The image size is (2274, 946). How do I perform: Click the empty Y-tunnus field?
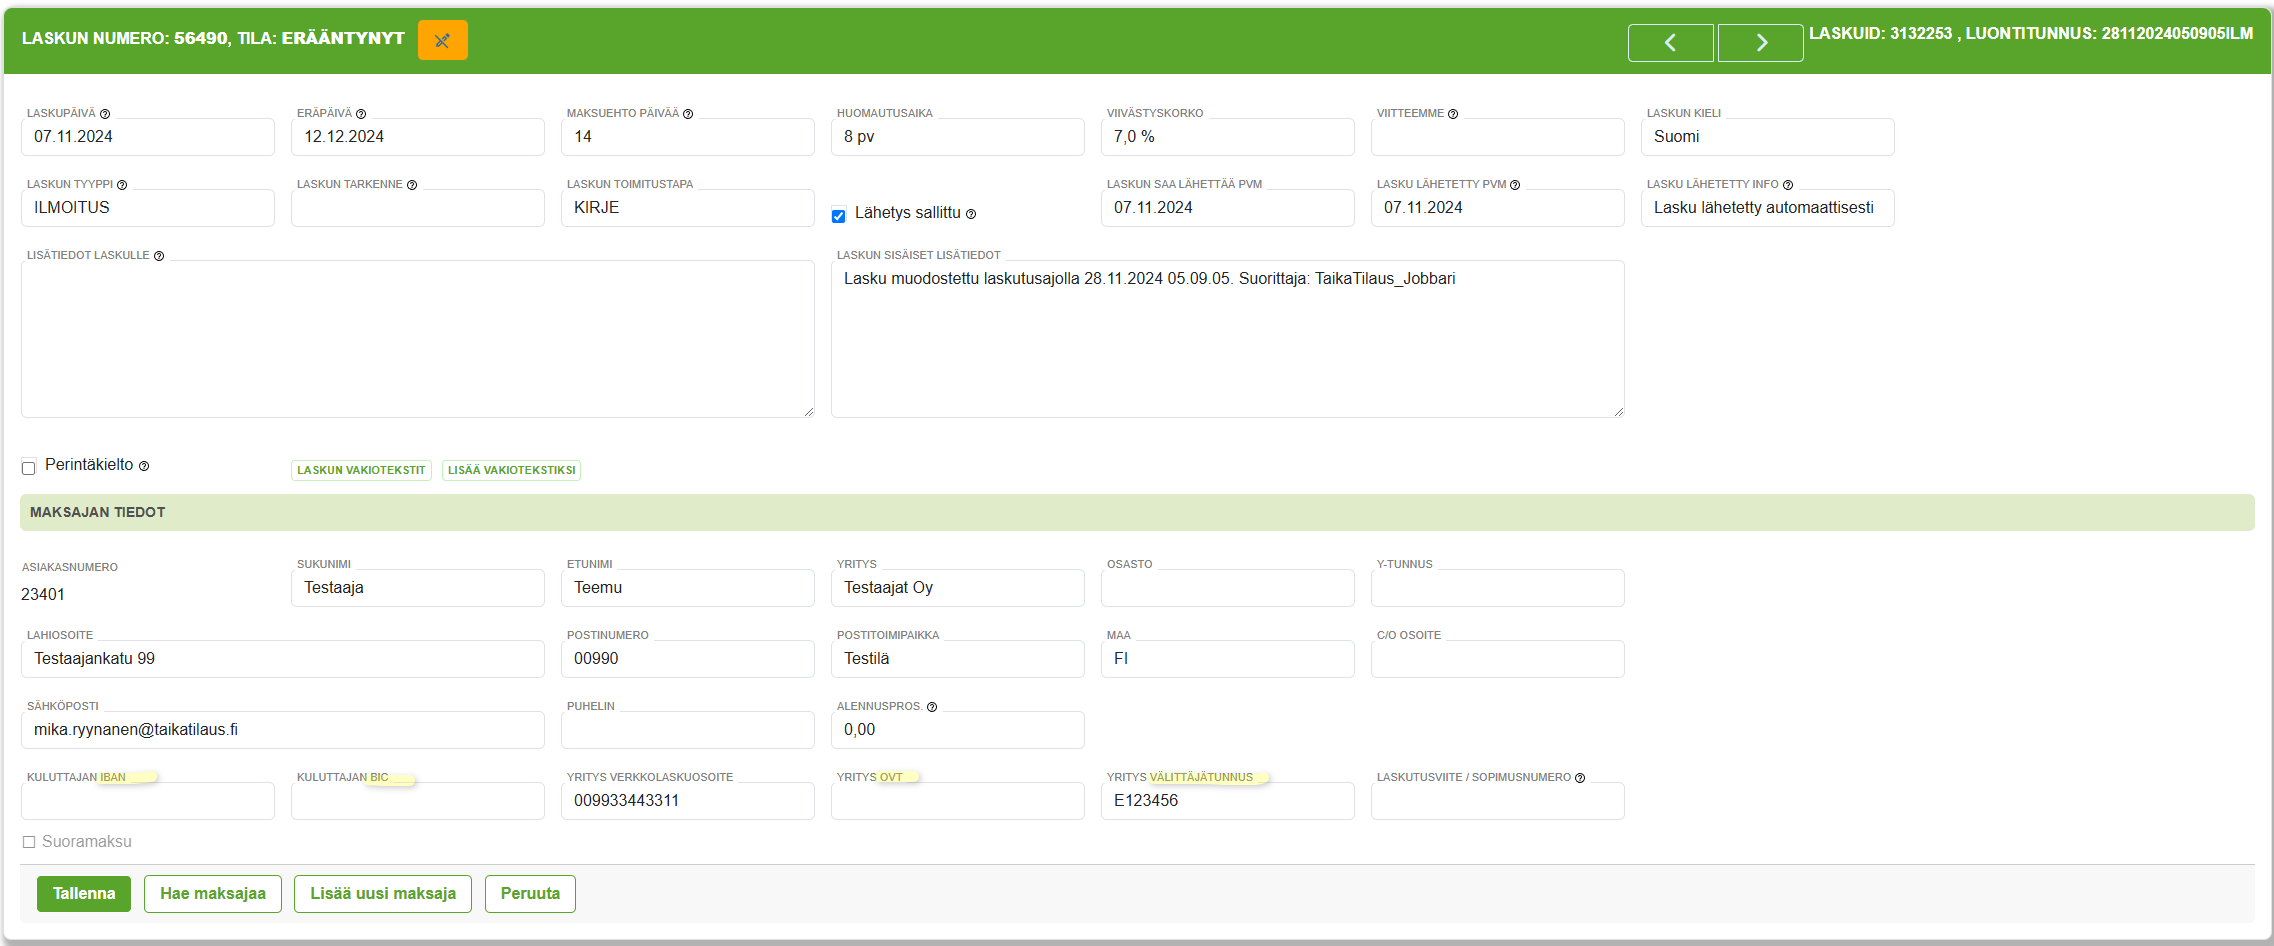1498,588
